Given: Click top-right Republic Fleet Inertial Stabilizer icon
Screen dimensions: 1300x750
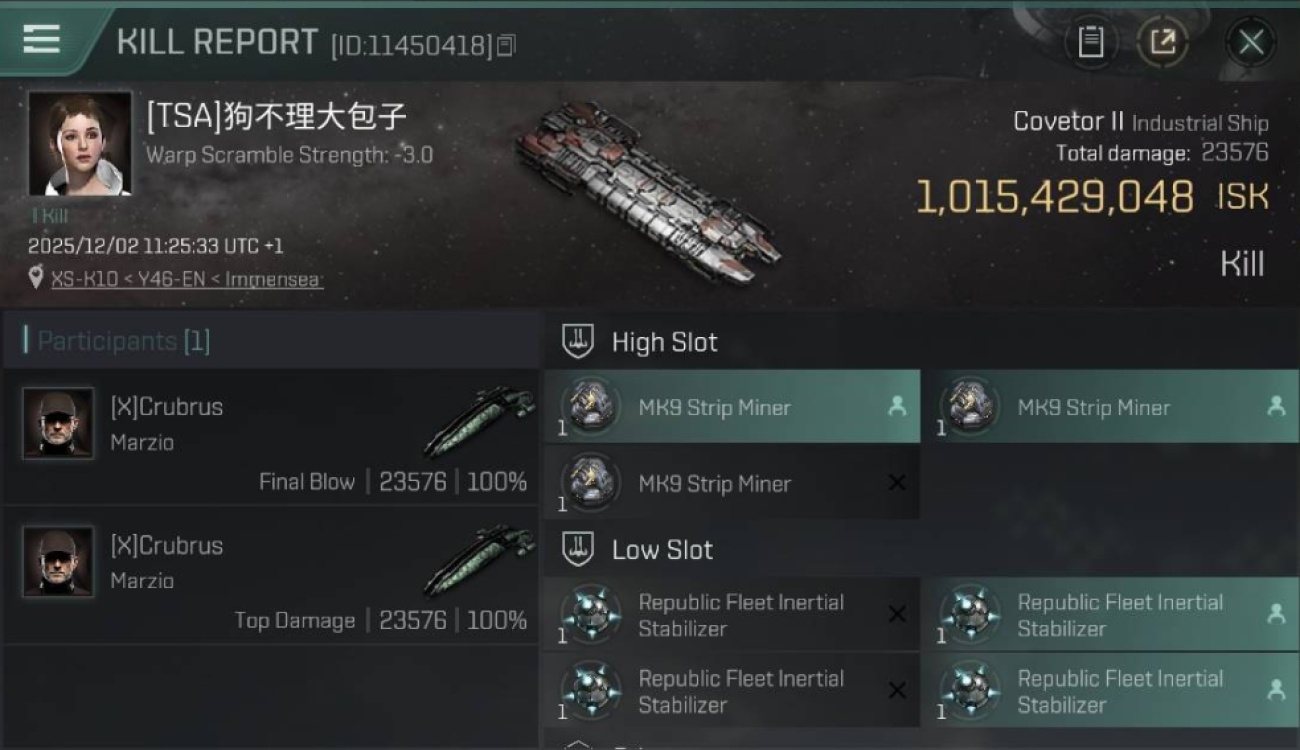Looking at the screenshot, I should (x=971, y=614).
